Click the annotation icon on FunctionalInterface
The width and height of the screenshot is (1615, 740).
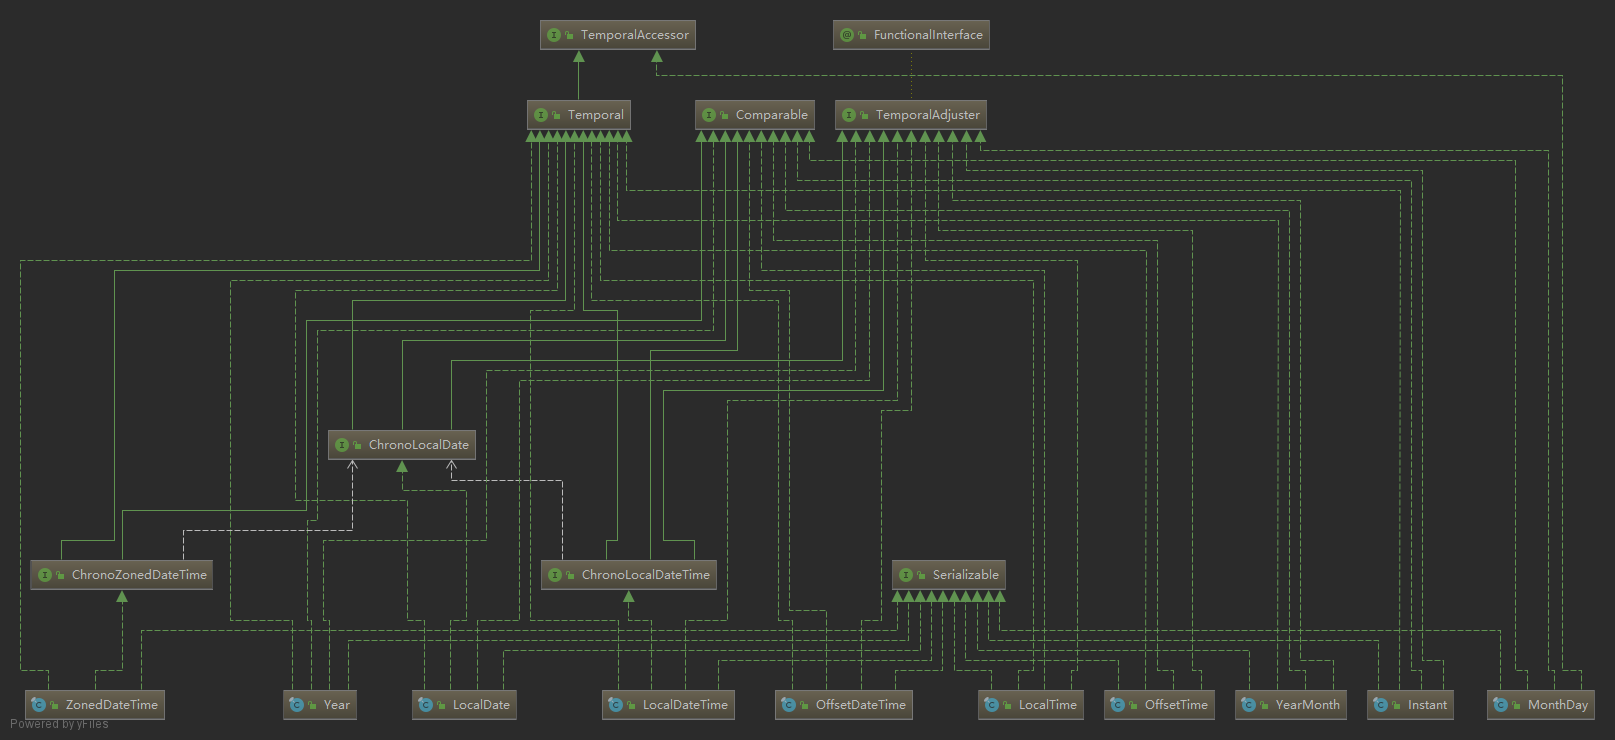(x=847, y=35)
